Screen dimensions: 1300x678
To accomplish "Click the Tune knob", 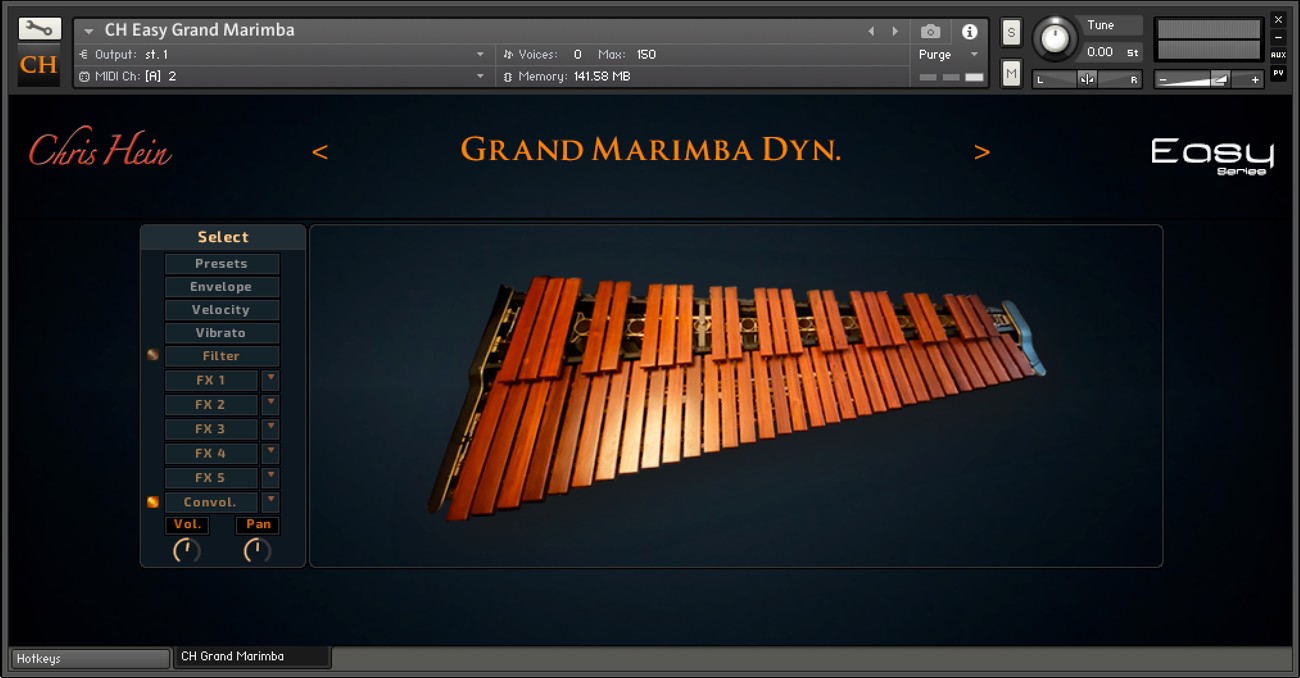I will [x=1054, y=39].
